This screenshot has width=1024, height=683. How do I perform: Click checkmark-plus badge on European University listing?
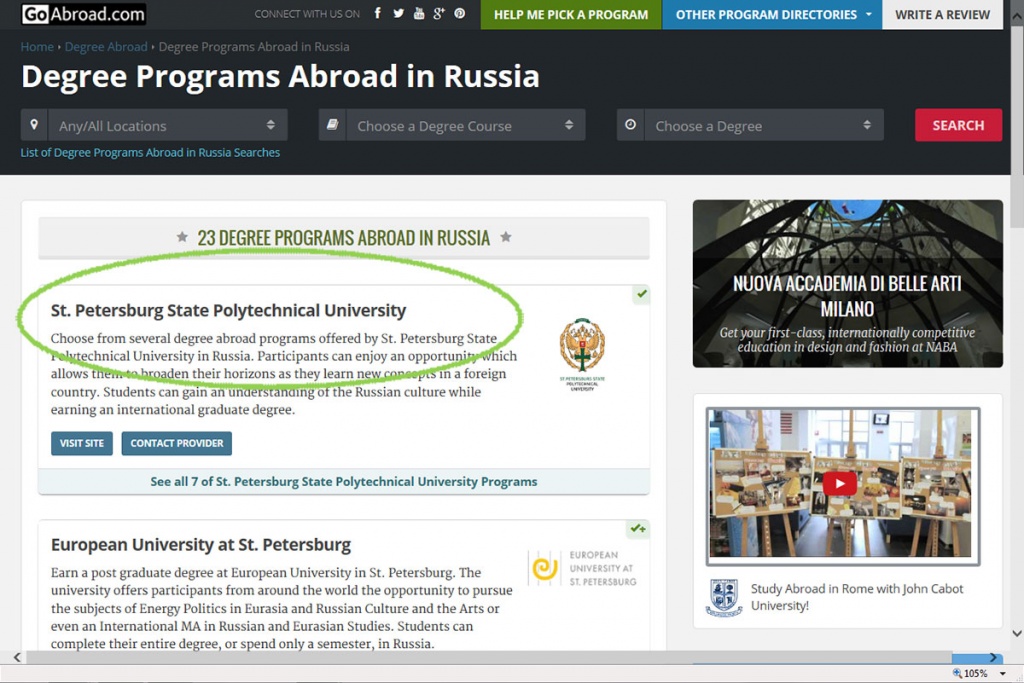point(638,528)
